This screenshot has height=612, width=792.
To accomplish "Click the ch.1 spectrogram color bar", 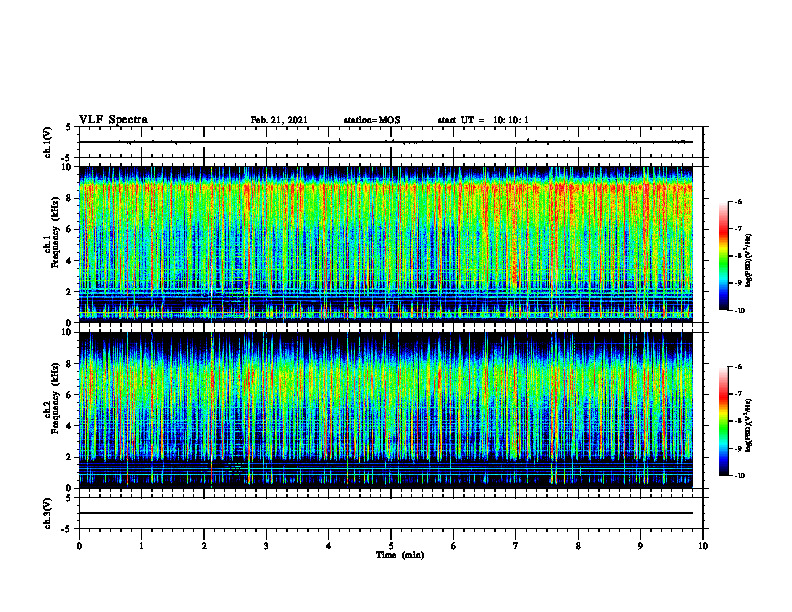I will pyautogui.click(x=724, y=256).
